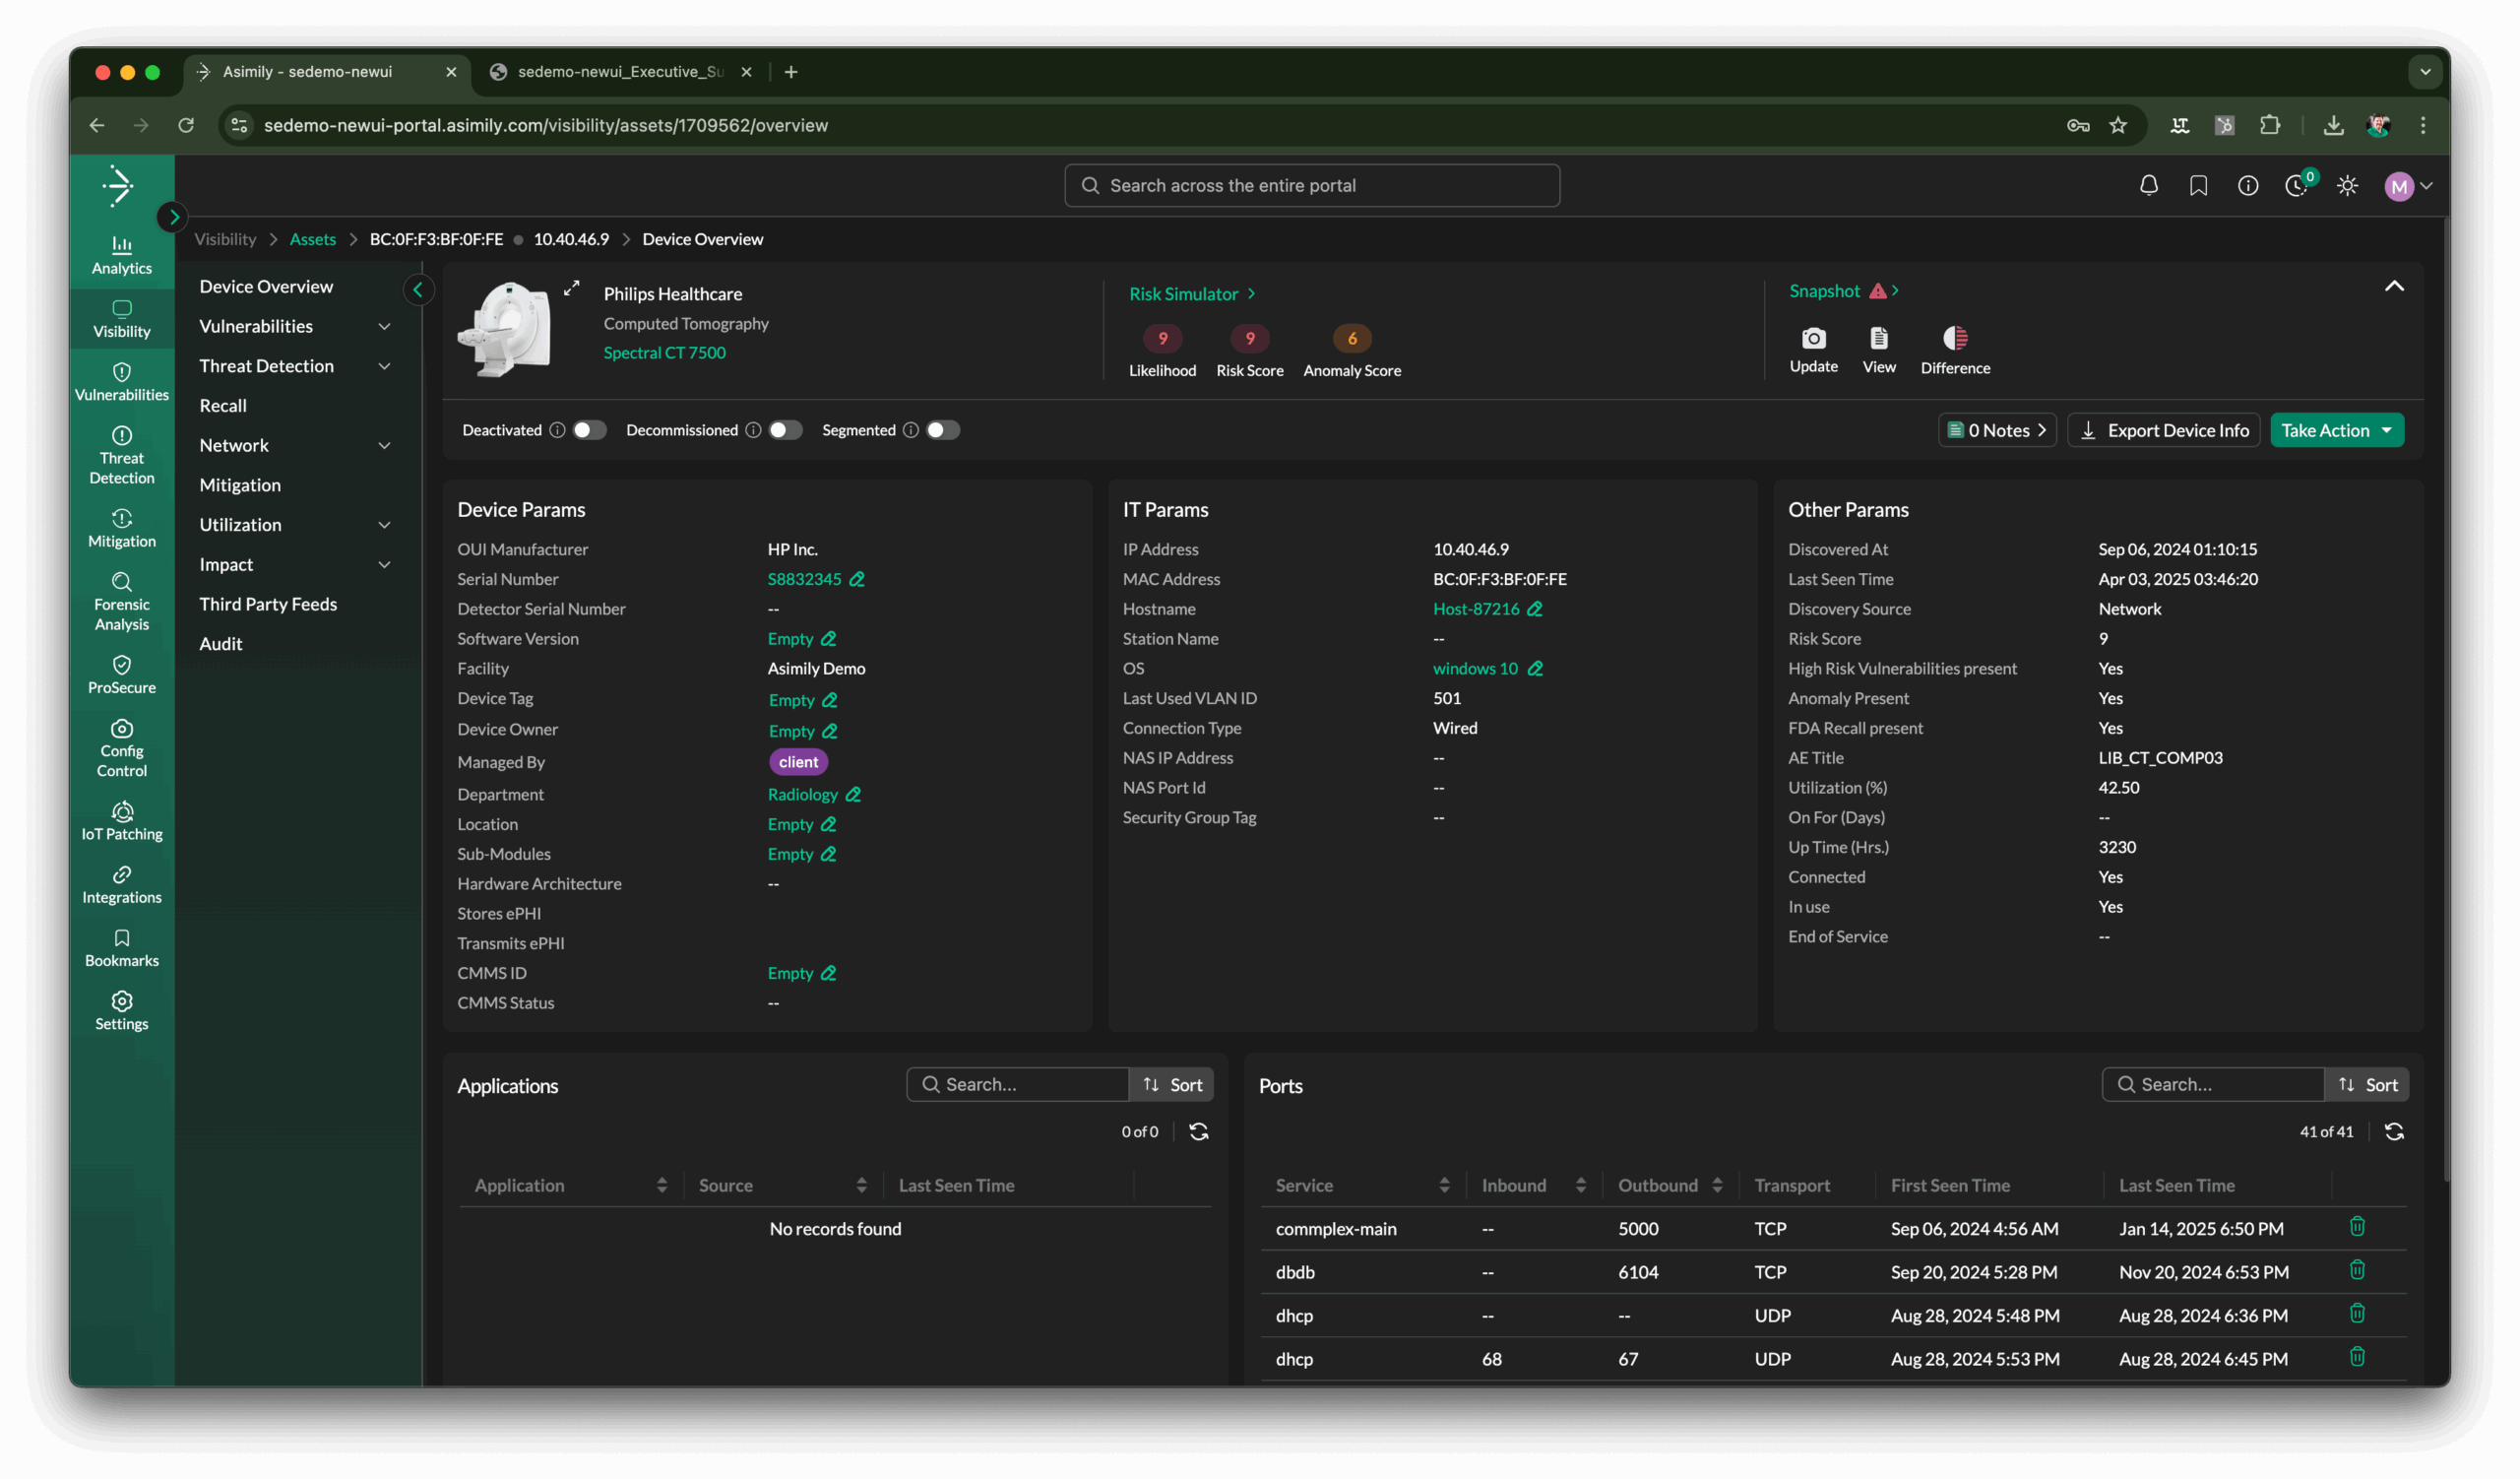Expand the Utilization submenu
The height and width of the screenshot is (1479, 2520).
[x=384, y=525]
